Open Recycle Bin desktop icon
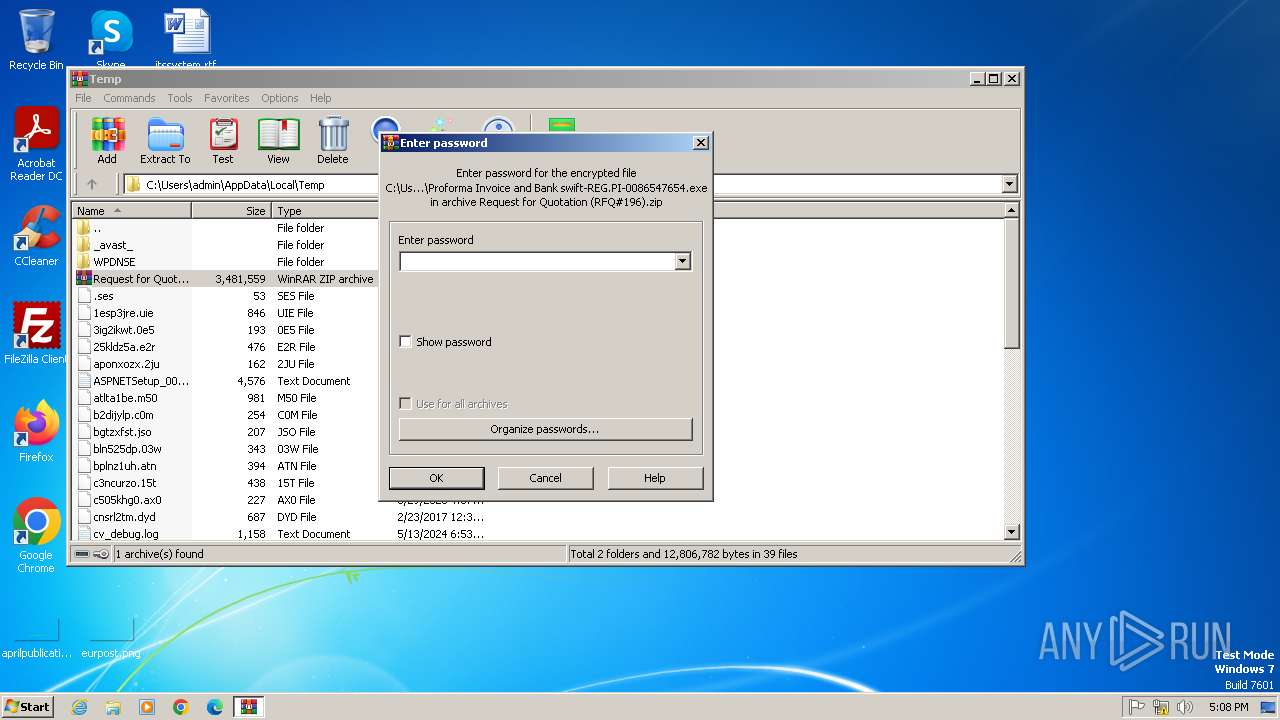The image size is (1280, 720). (x=36, y=40)
